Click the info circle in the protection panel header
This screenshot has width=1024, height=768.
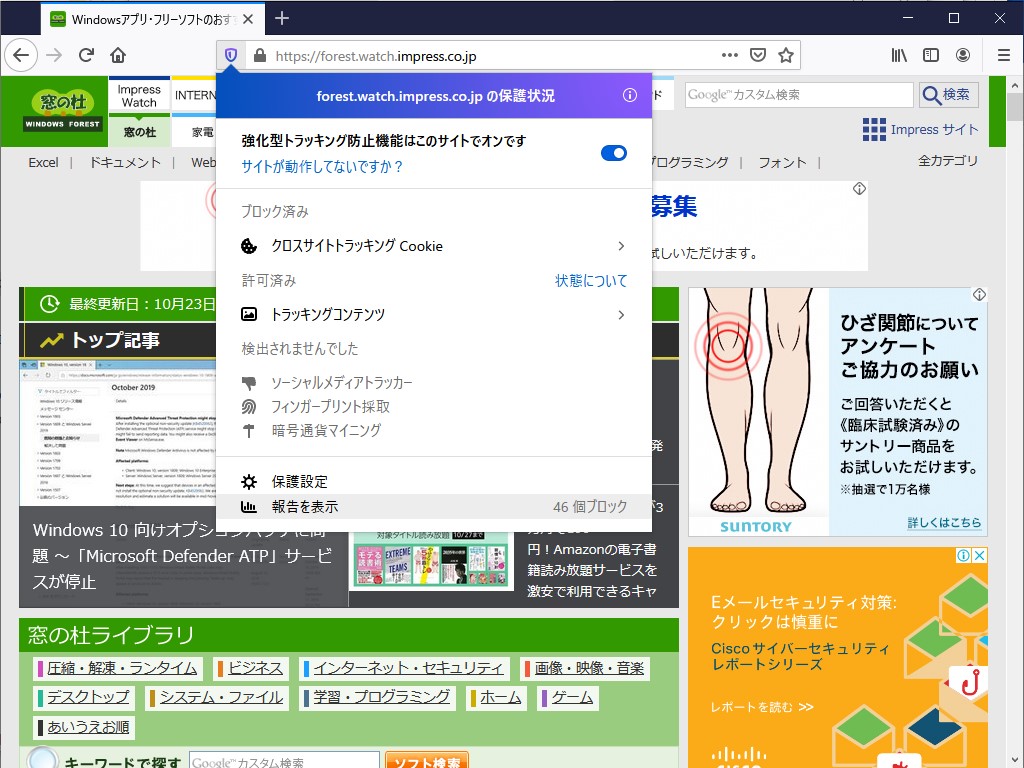pos(629,95)
